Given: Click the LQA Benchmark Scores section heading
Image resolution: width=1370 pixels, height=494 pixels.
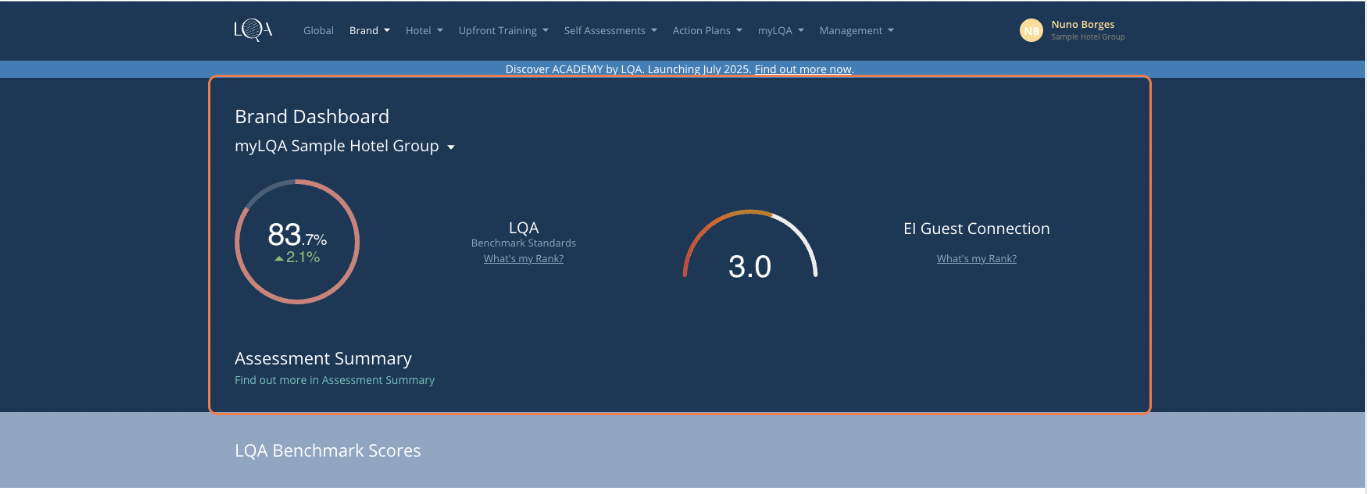Looking at the screenshot, I should pyautogui.click(x=327, y=450).
